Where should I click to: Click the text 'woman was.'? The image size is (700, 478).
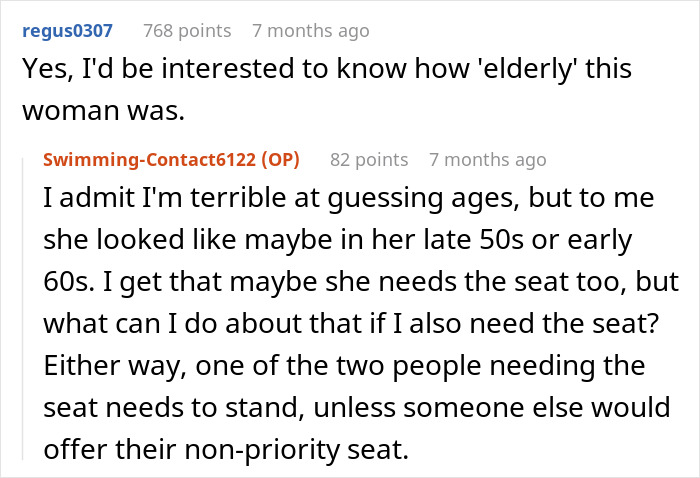(98, 112)
